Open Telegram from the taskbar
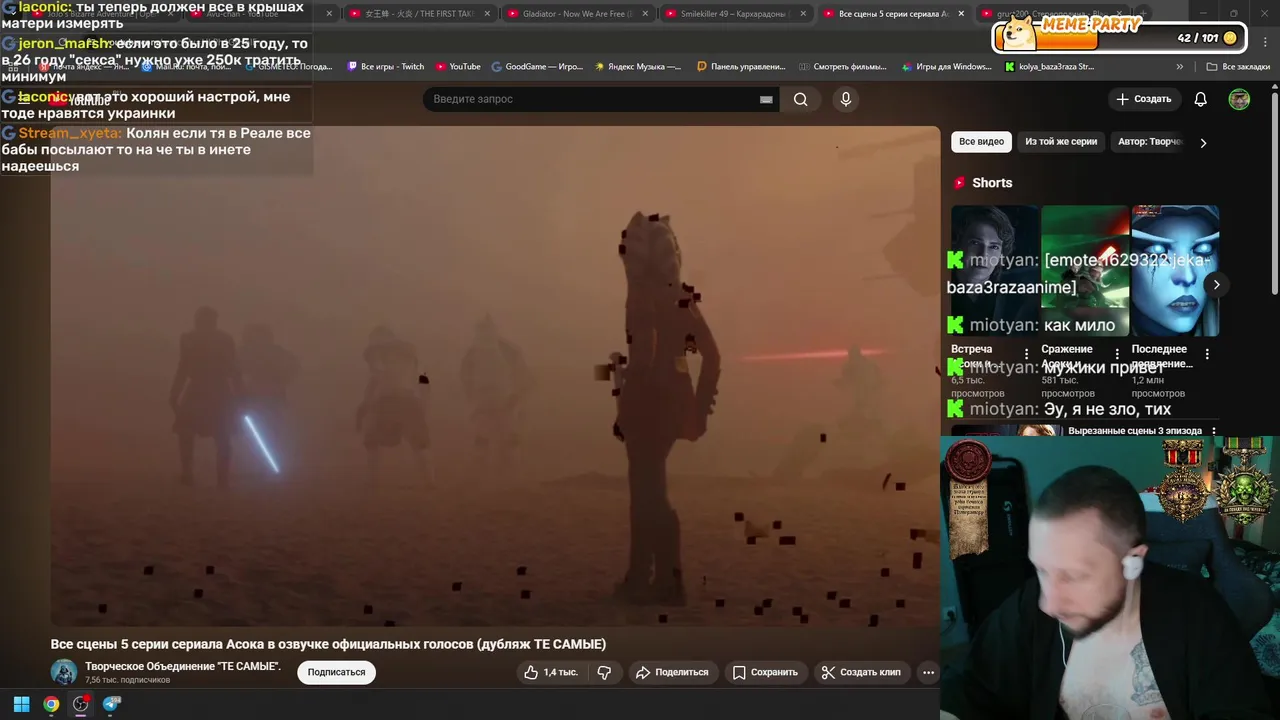The height and width of the screenshot is (720, 1280). click(111, 704)
